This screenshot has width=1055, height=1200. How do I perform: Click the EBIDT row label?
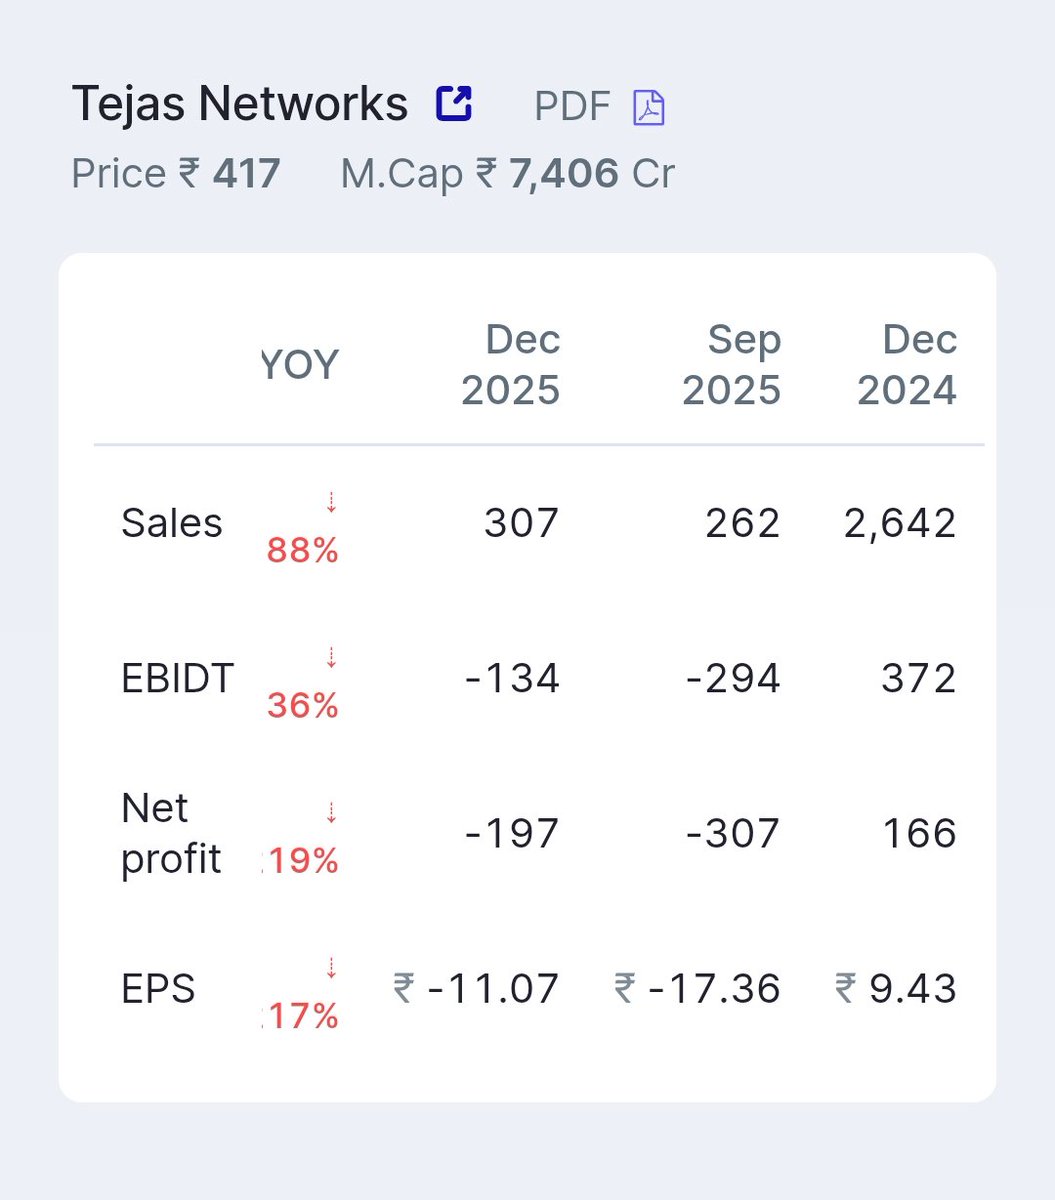point(177,678)
